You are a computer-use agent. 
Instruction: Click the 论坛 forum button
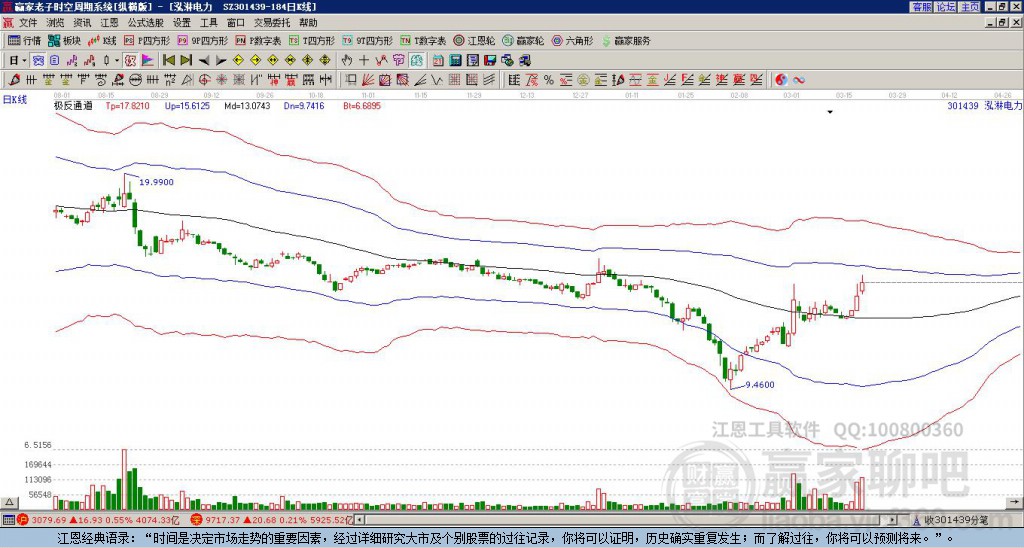click(x=945, y=7)
